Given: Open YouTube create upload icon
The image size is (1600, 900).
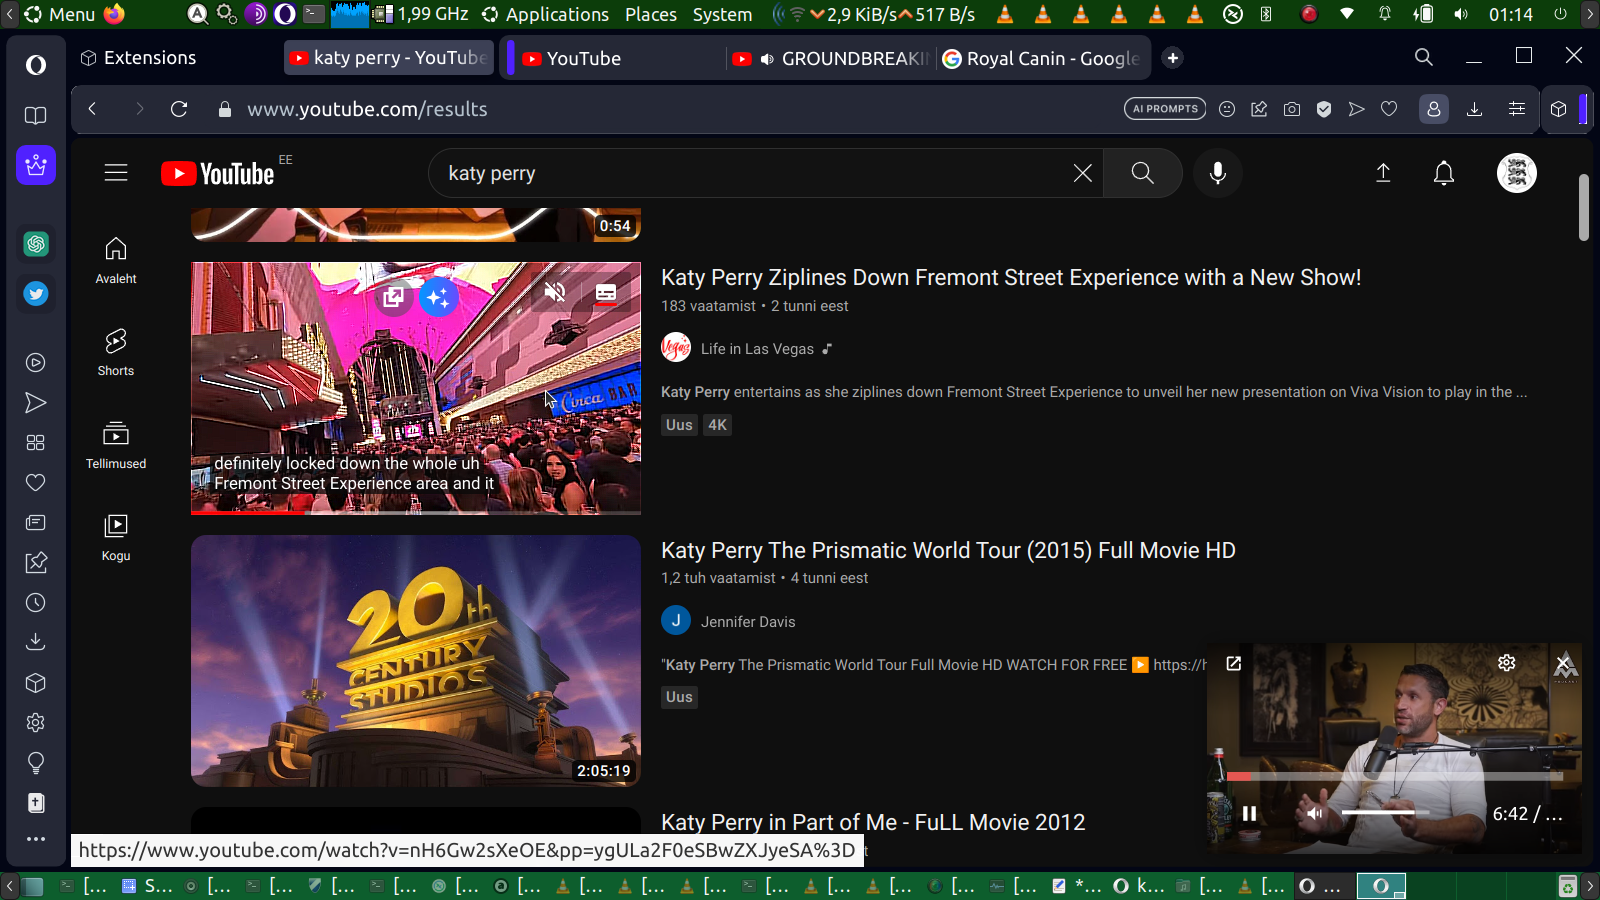Looking at the screenshot, I should (x=1383, y=173).
